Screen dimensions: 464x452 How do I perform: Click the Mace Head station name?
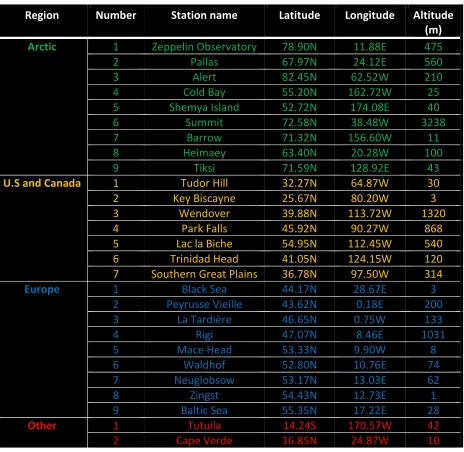(204, 350)
